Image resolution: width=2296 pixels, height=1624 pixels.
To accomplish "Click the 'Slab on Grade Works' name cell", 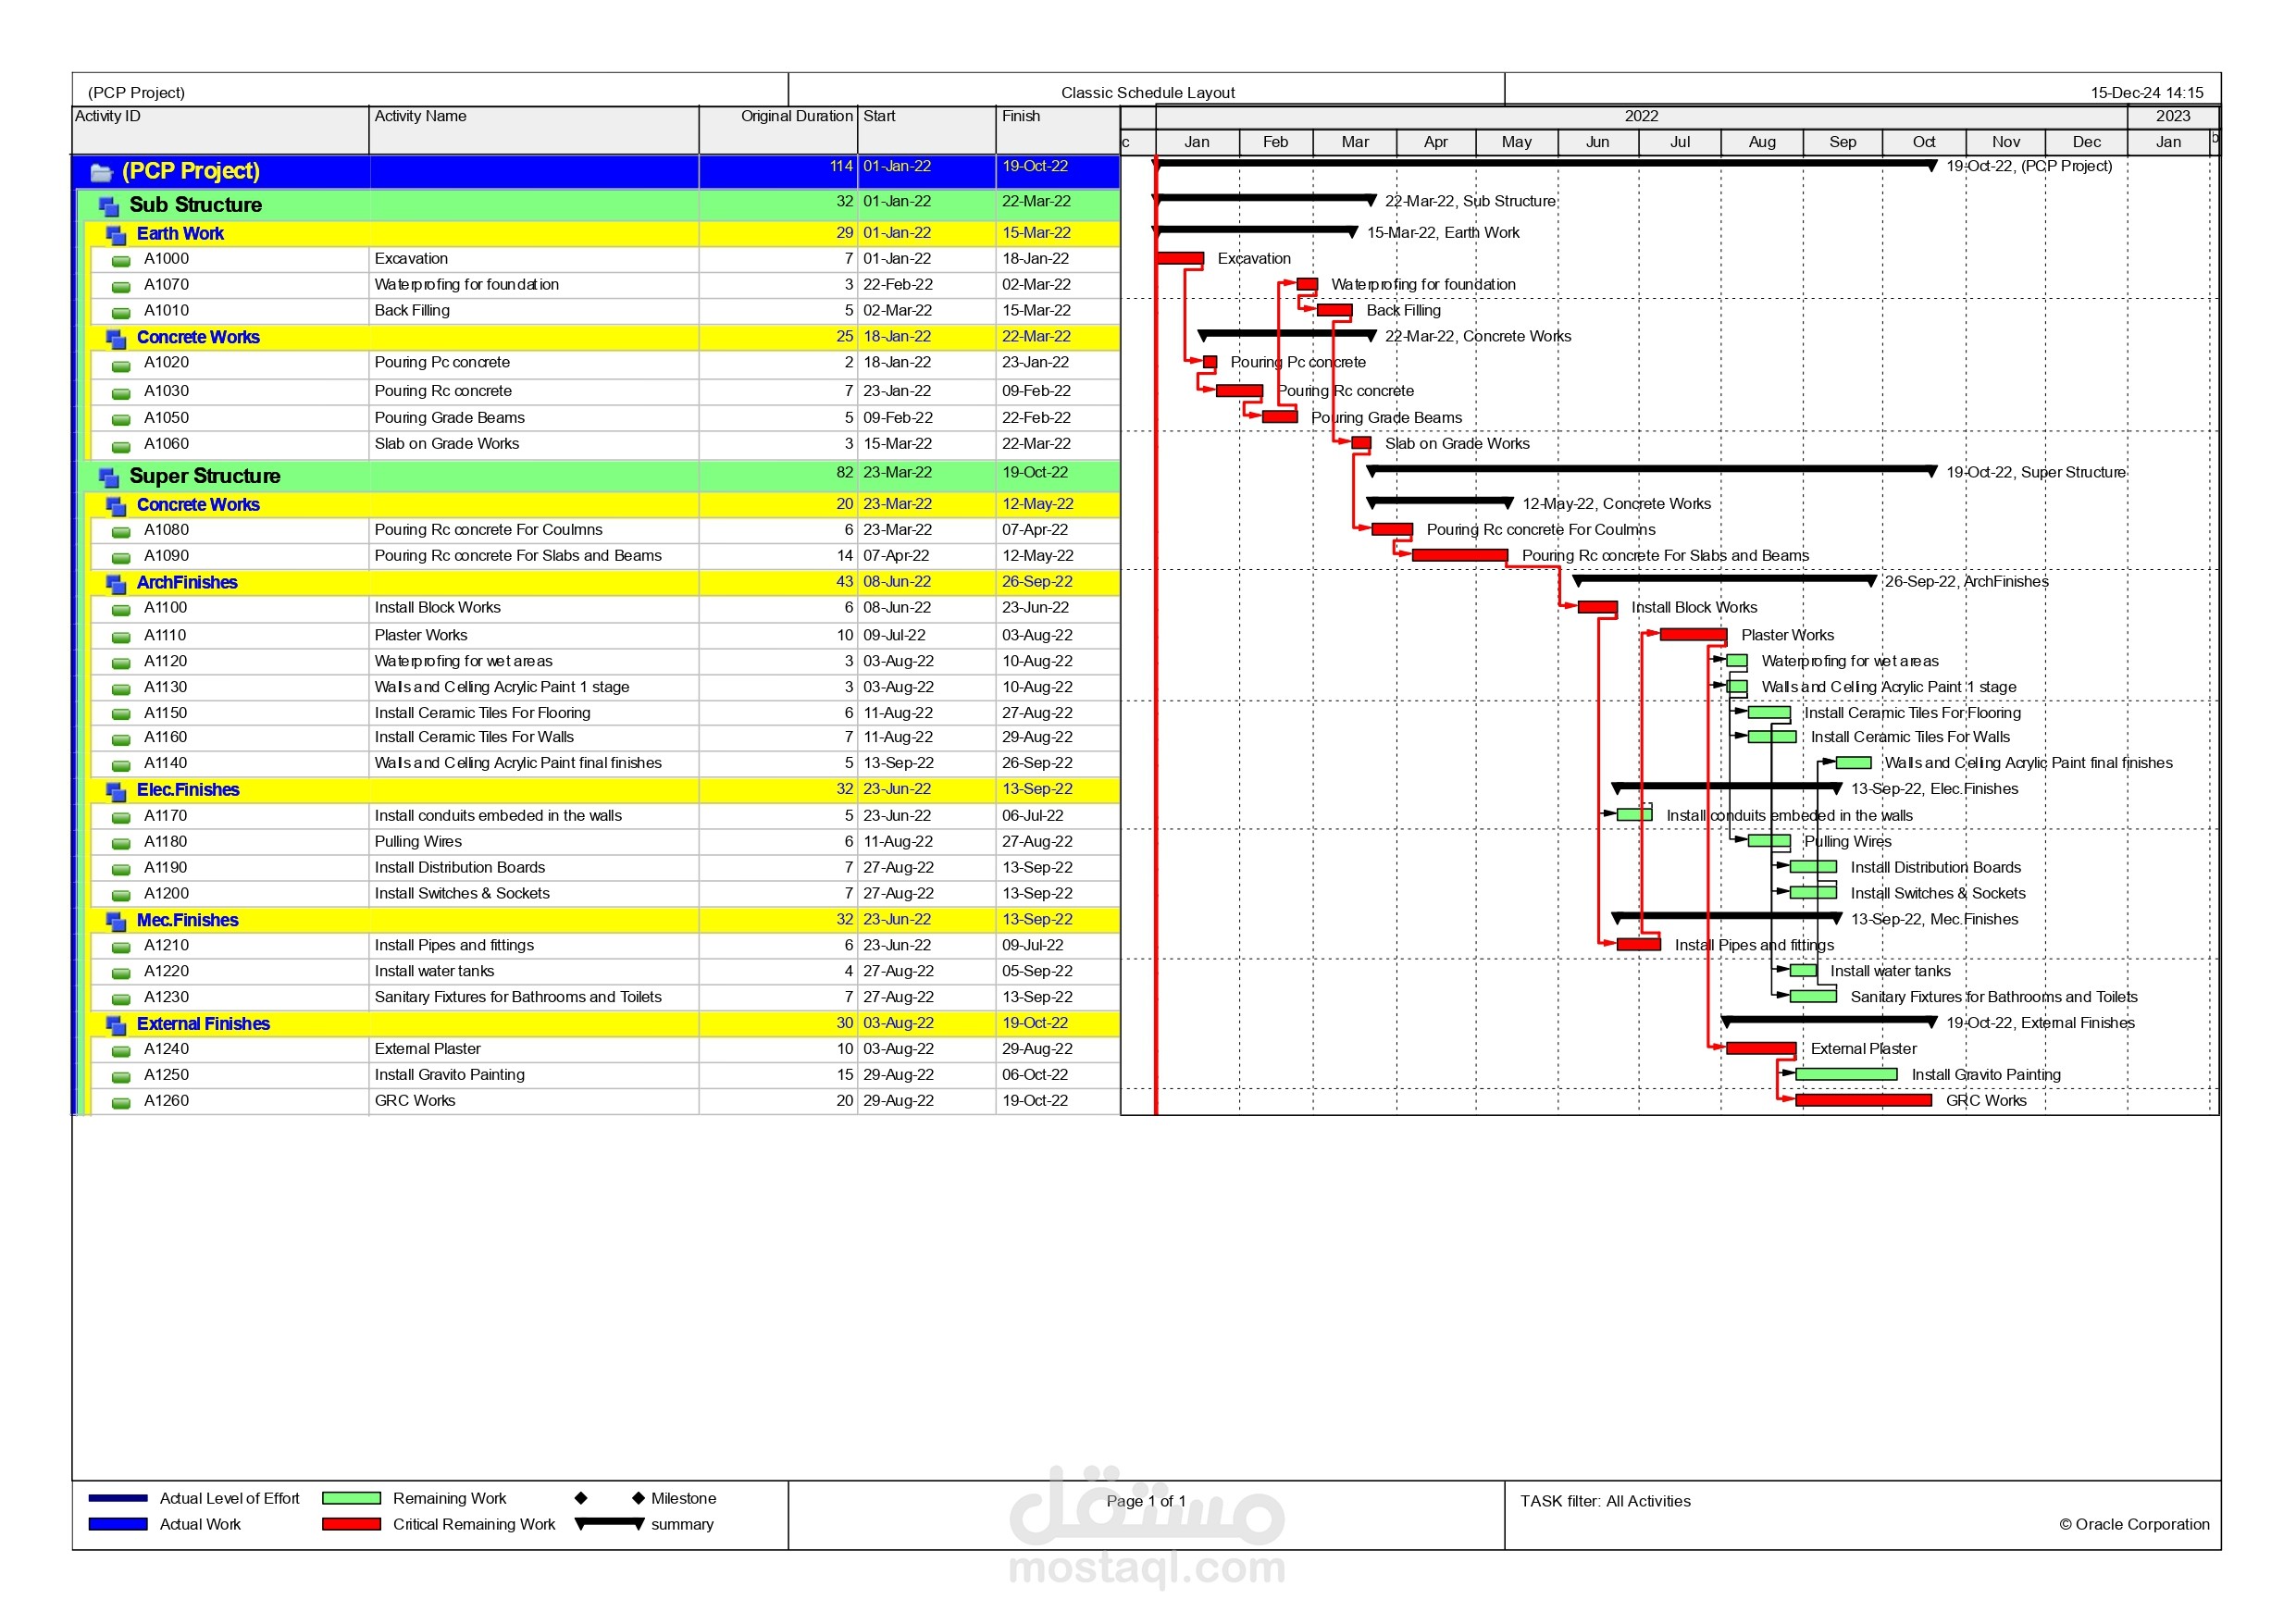I will tap(534, 444).
